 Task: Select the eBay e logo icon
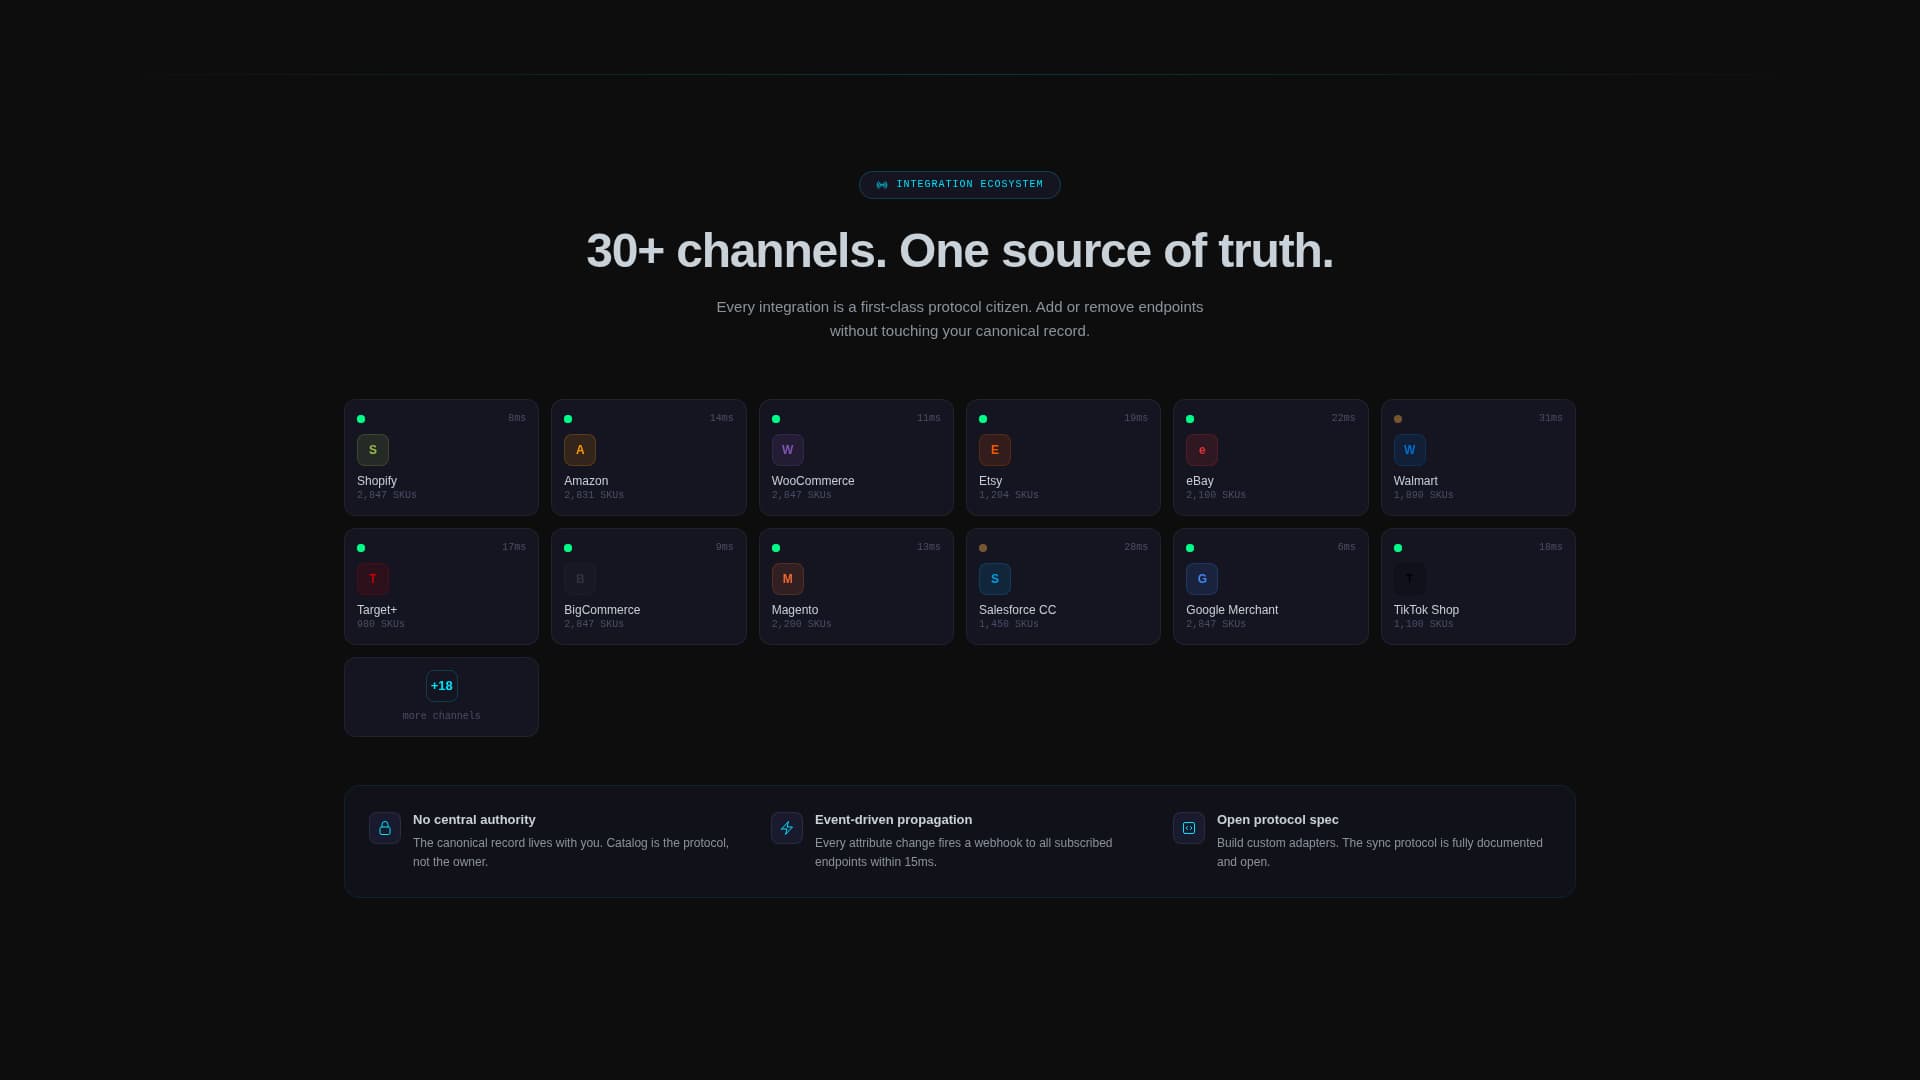(1202, 450)
